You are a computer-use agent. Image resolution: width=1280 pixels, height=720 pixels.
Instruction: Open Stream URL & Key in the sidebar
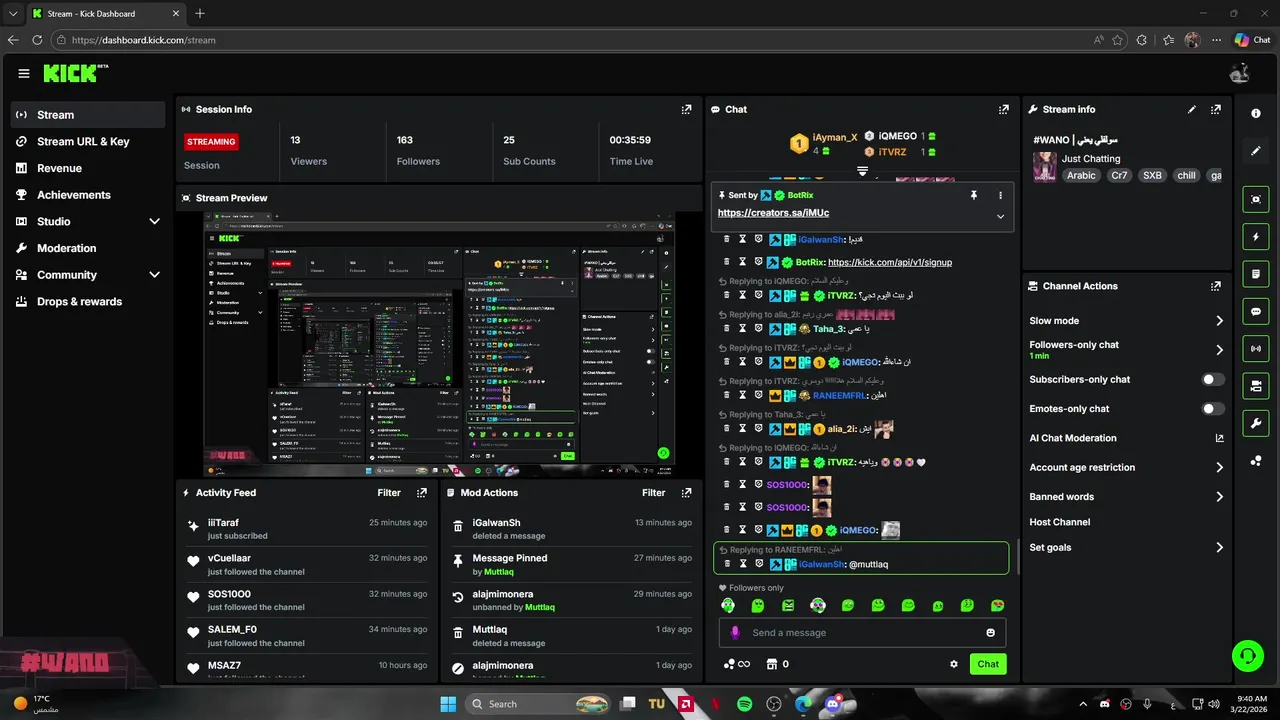coord(88,142)
